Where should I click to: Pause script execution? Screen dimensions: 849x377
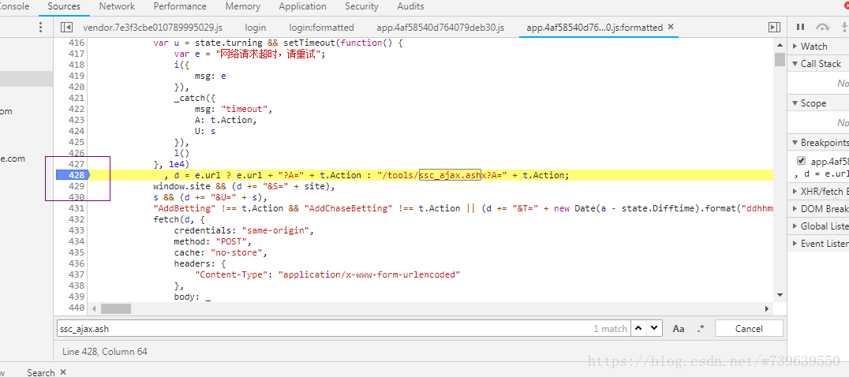[x=801, y=27]
